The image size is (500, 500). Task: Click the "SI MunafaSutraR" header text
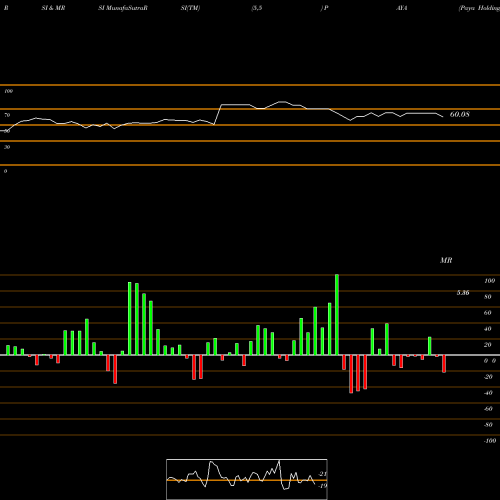coord(123,8)
